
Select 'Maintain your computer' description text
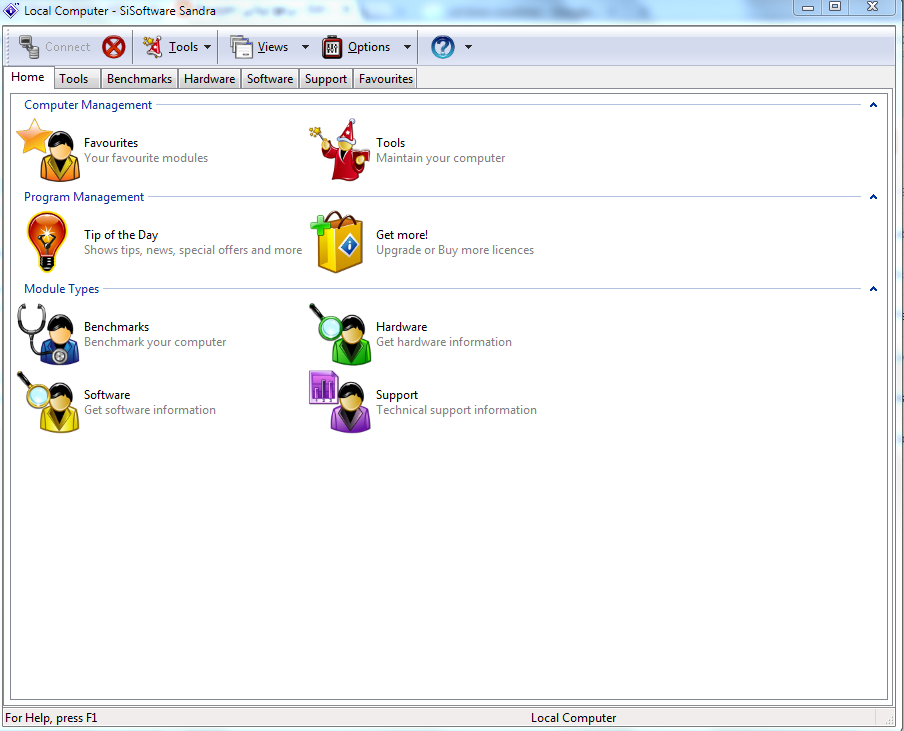coord(440,158)
